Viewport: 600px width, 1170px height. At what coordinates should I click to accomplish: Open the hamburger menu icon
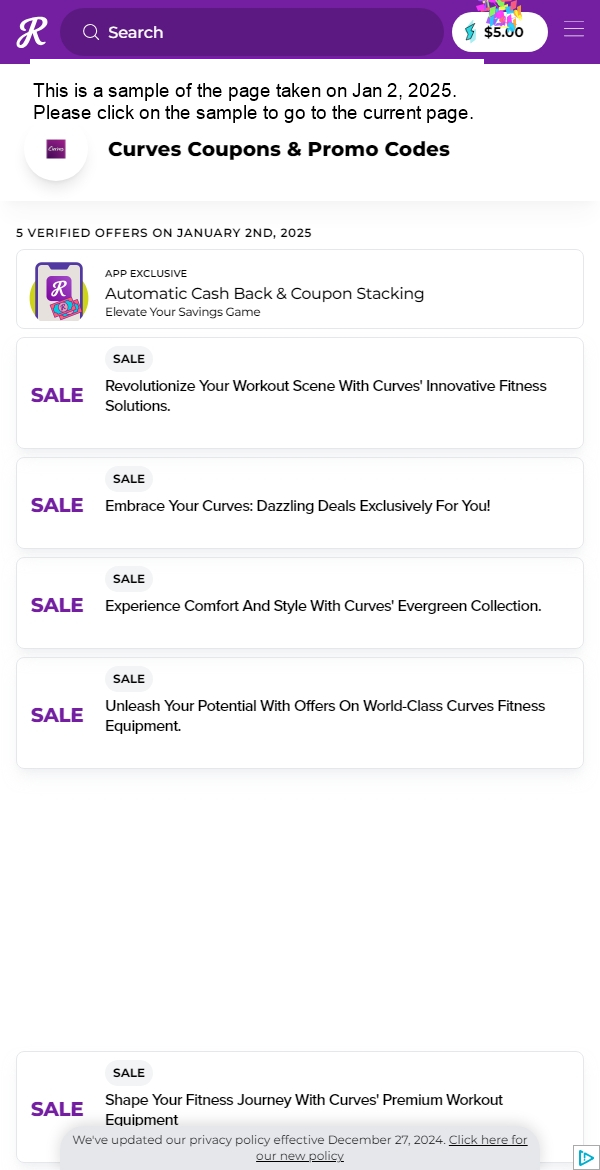click(x=573, y=29)
